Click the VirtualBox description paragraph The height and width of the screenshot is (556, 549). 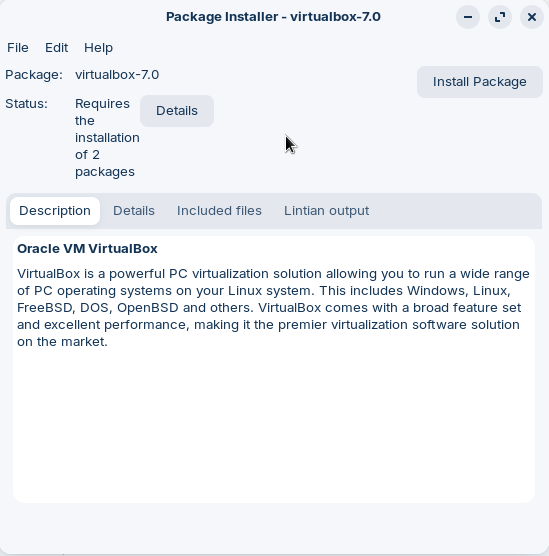tap(273, 307)
